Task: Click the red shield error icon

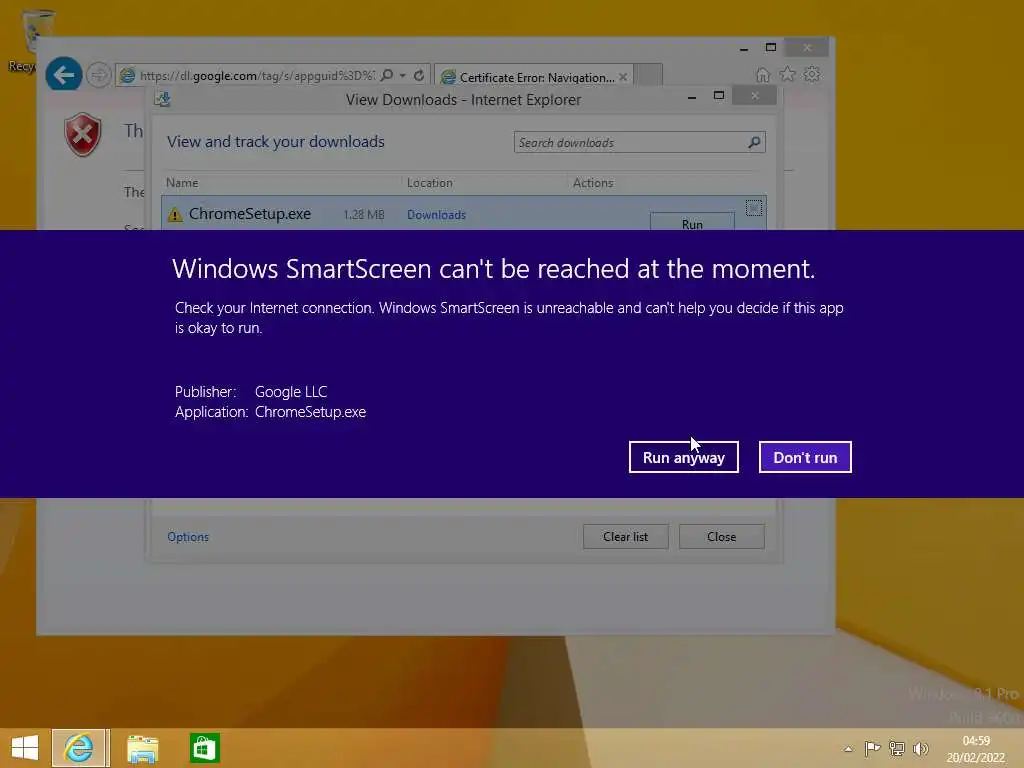Action: 82,135
